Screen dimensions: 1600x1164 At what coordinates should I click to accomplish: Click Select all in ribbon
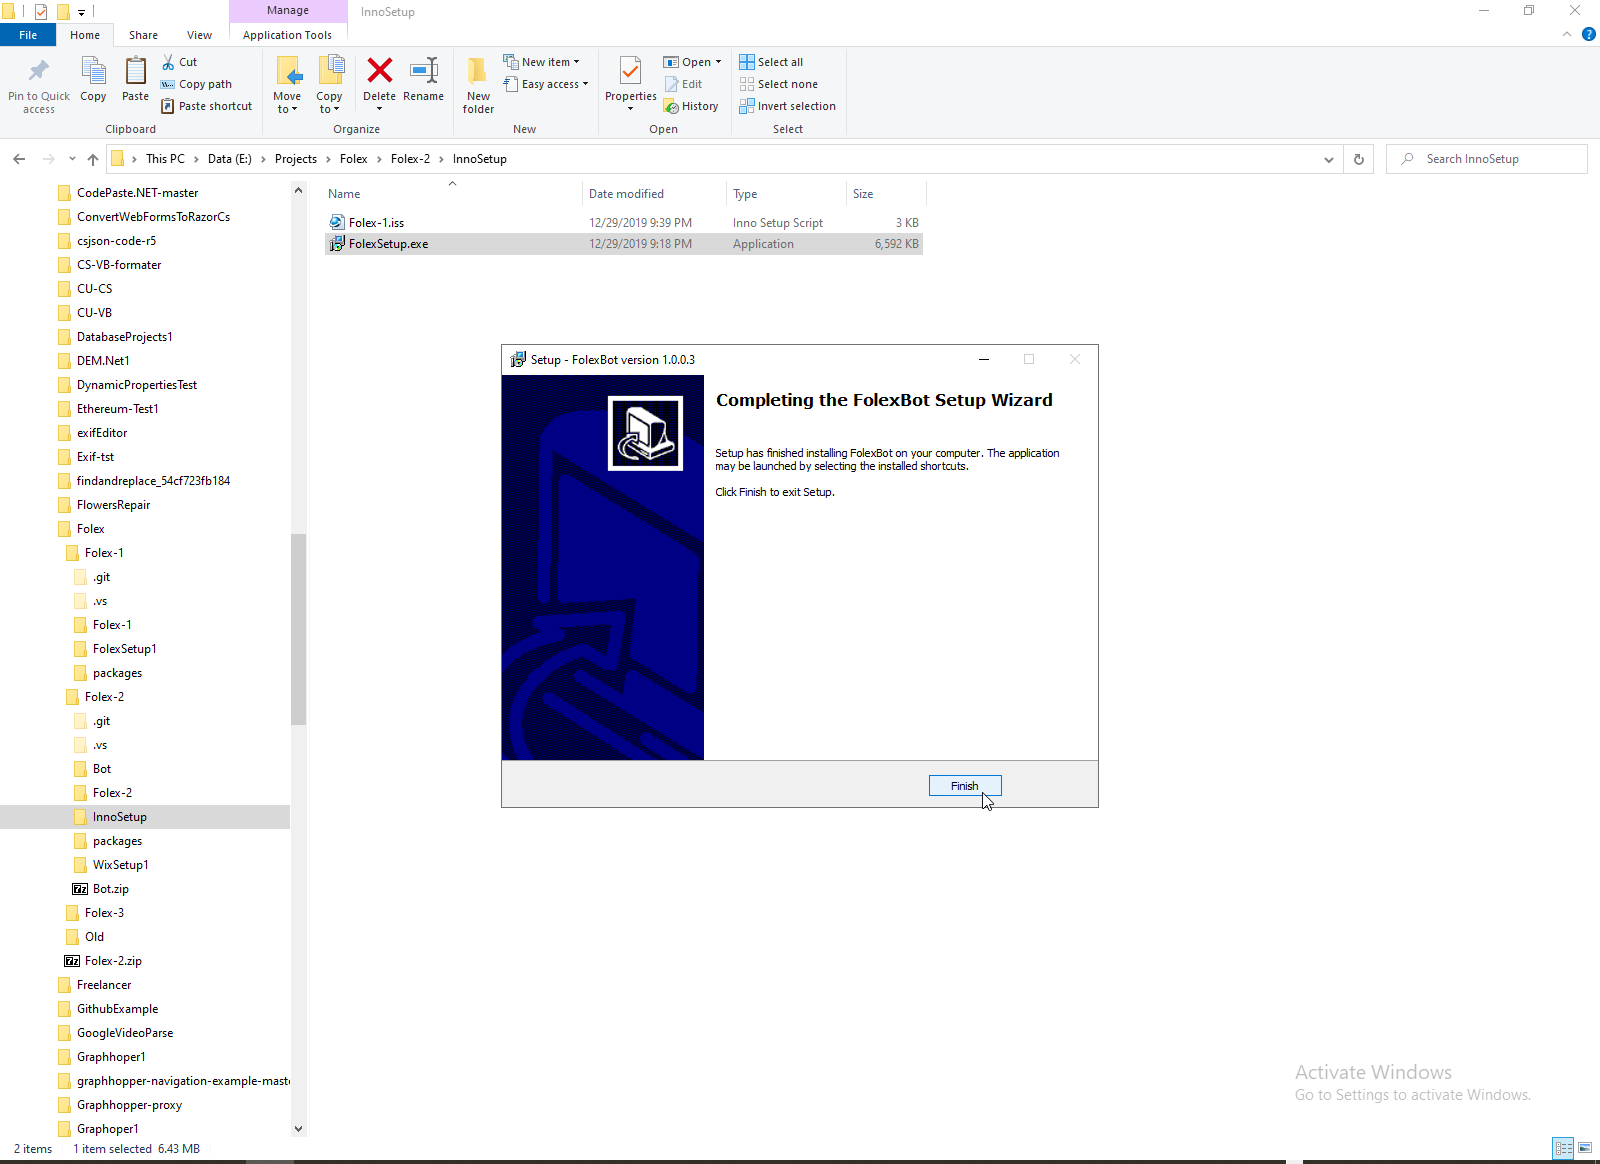[771, 62]
